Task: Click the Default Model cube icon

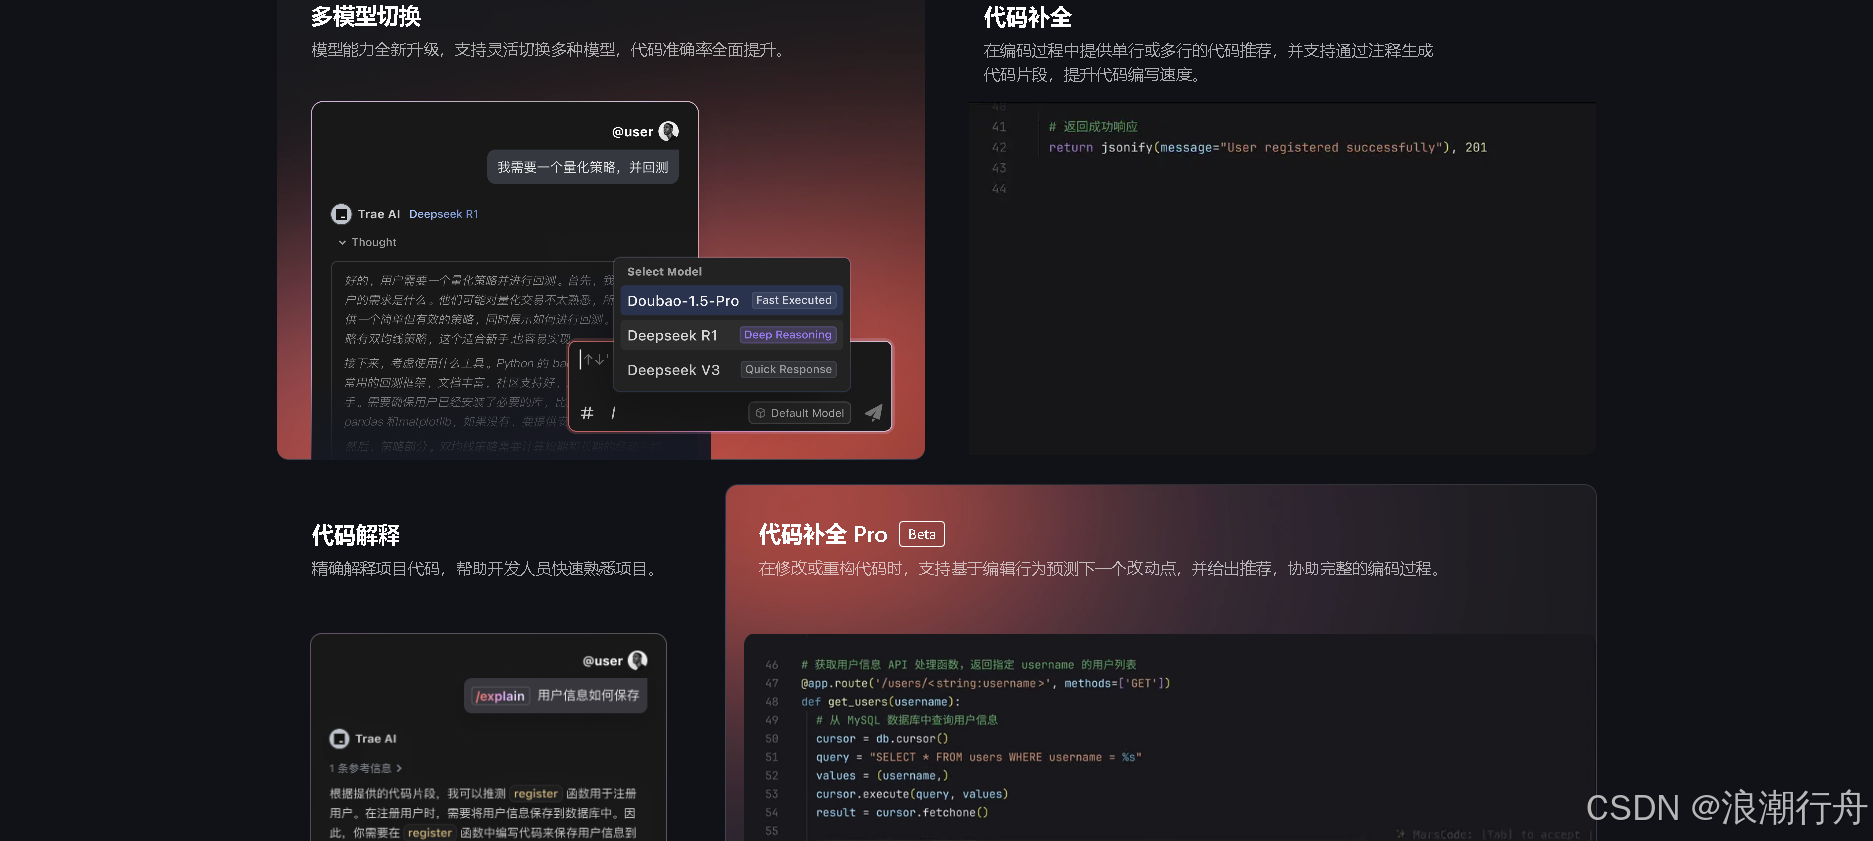Action: pyautogui.click(x=761, y=413)
